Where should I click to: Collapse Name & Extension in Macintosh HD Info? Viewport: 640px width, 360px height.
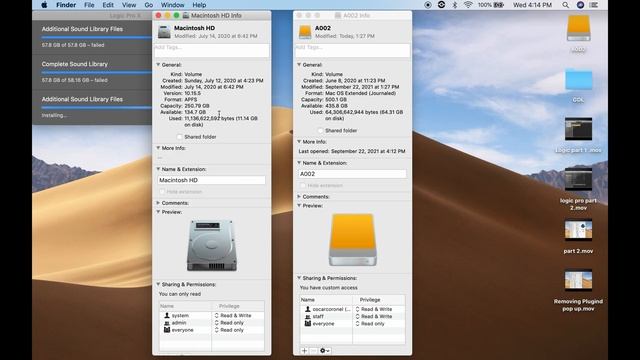point(158,169)
